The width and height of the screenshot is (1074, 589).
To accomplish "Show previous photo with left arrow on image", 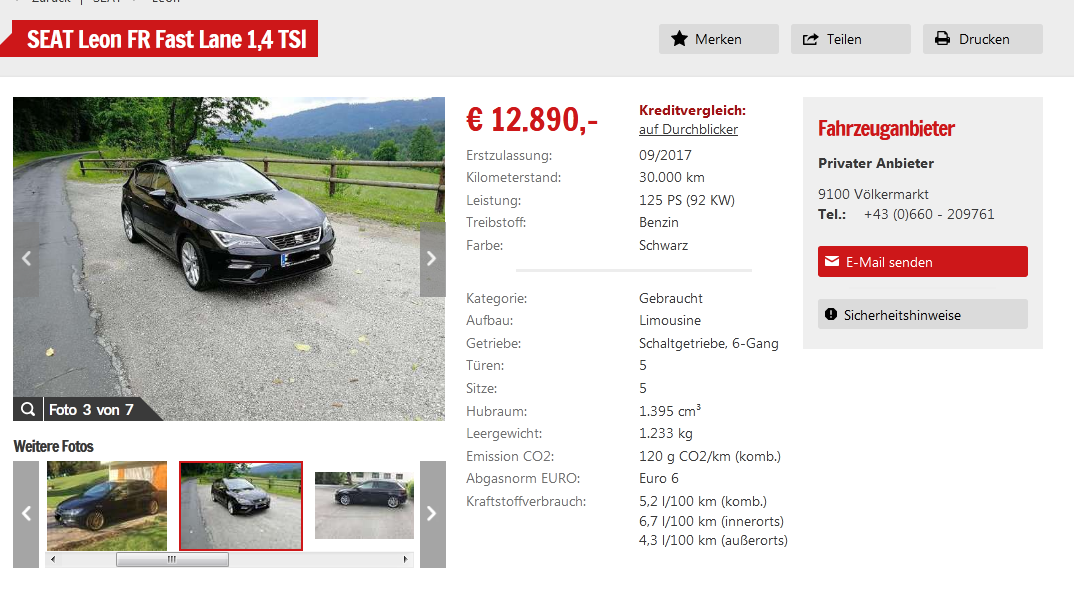I will tap(26, 259).
